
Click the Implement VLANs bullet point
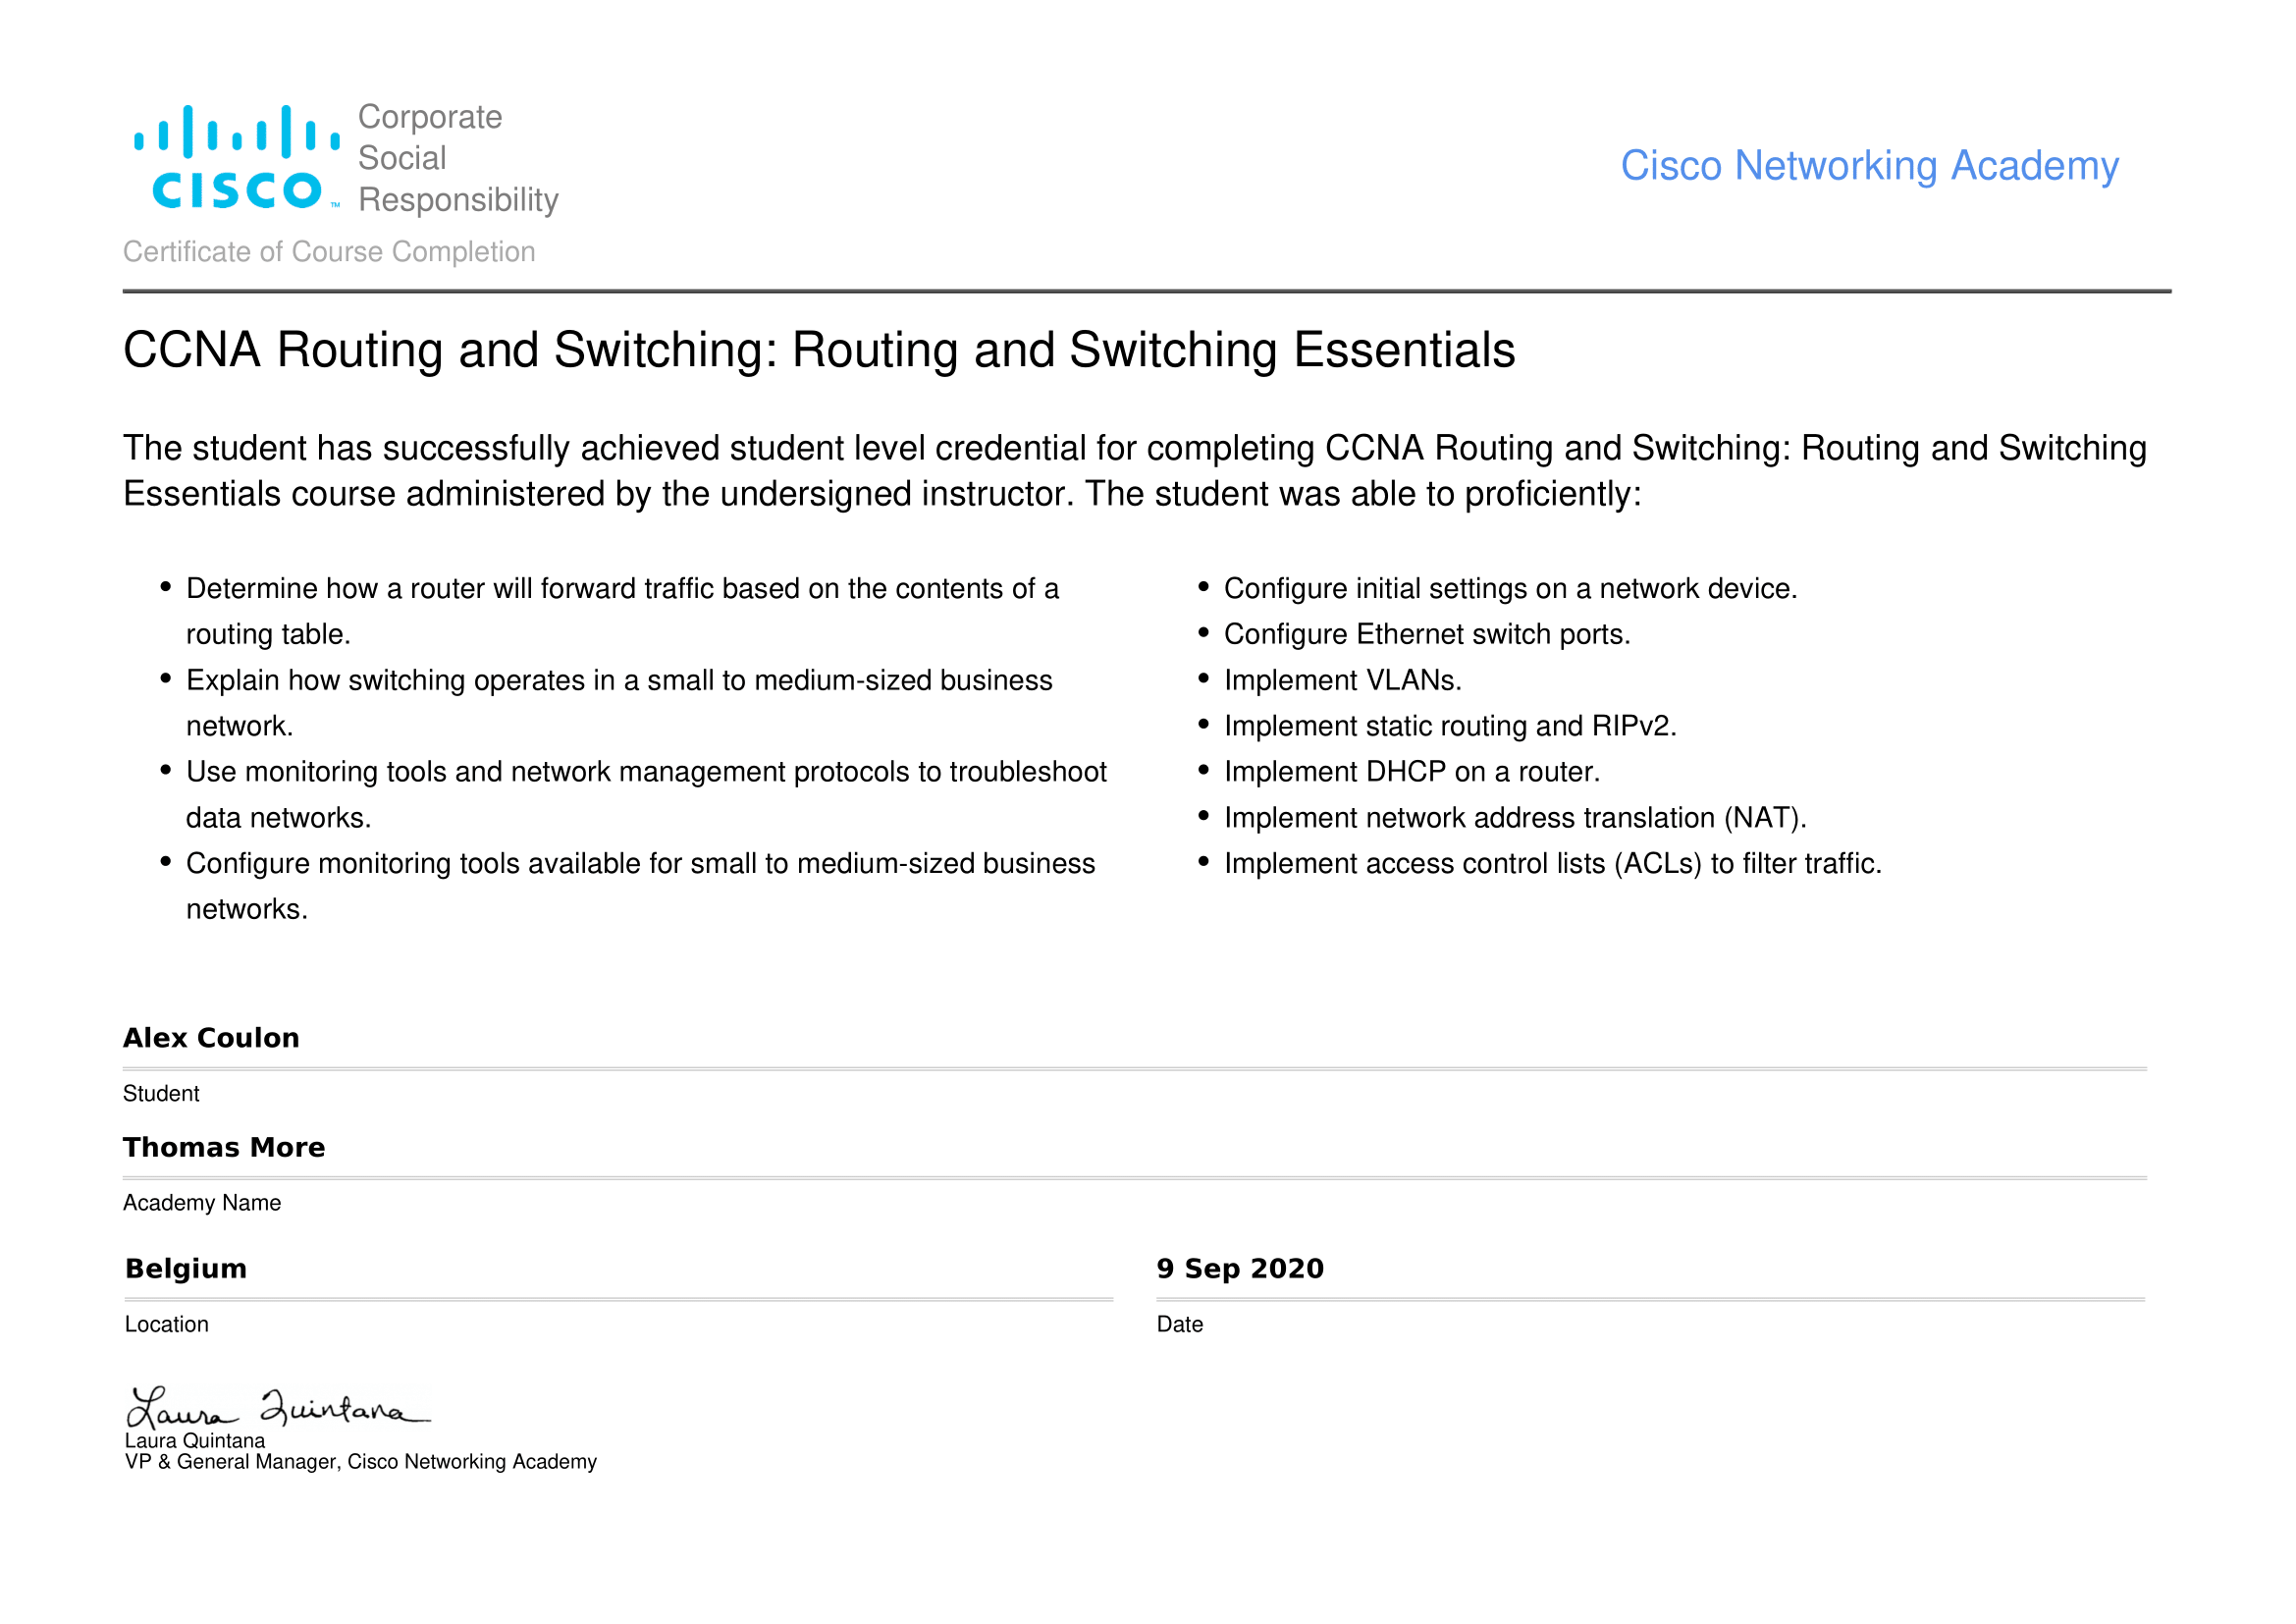point(1342,680)
